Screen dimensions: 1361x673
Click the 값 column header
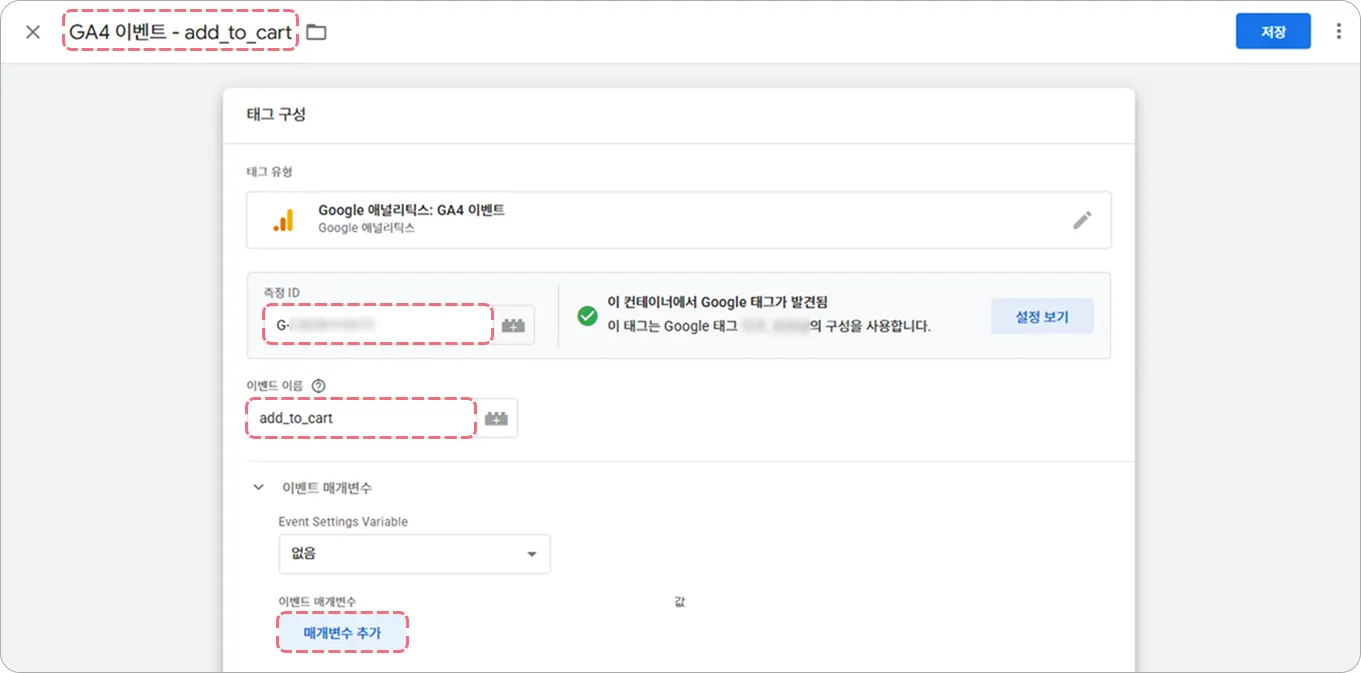pos(680,602)
